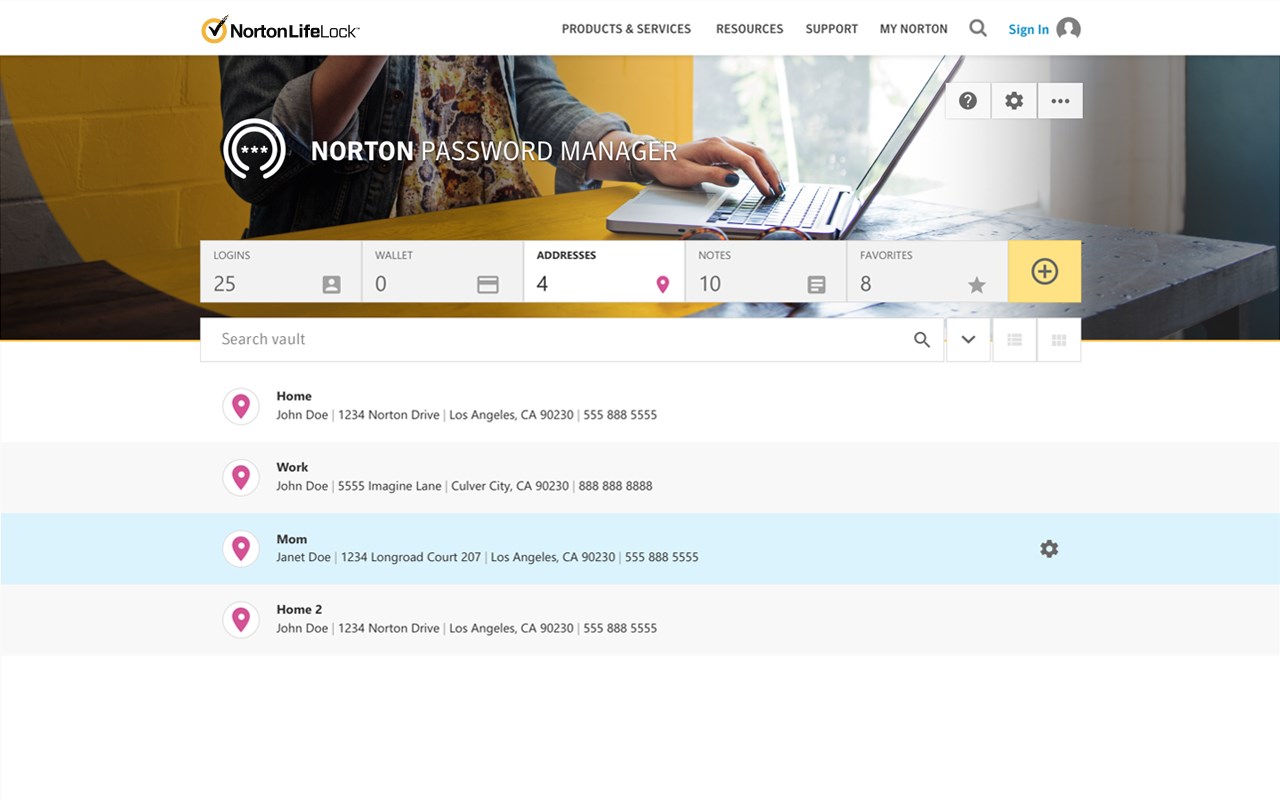The height and width of the screenshot is (800, 1280).
Task: Switch to list view layout
Action: (x=1014, y=340)
